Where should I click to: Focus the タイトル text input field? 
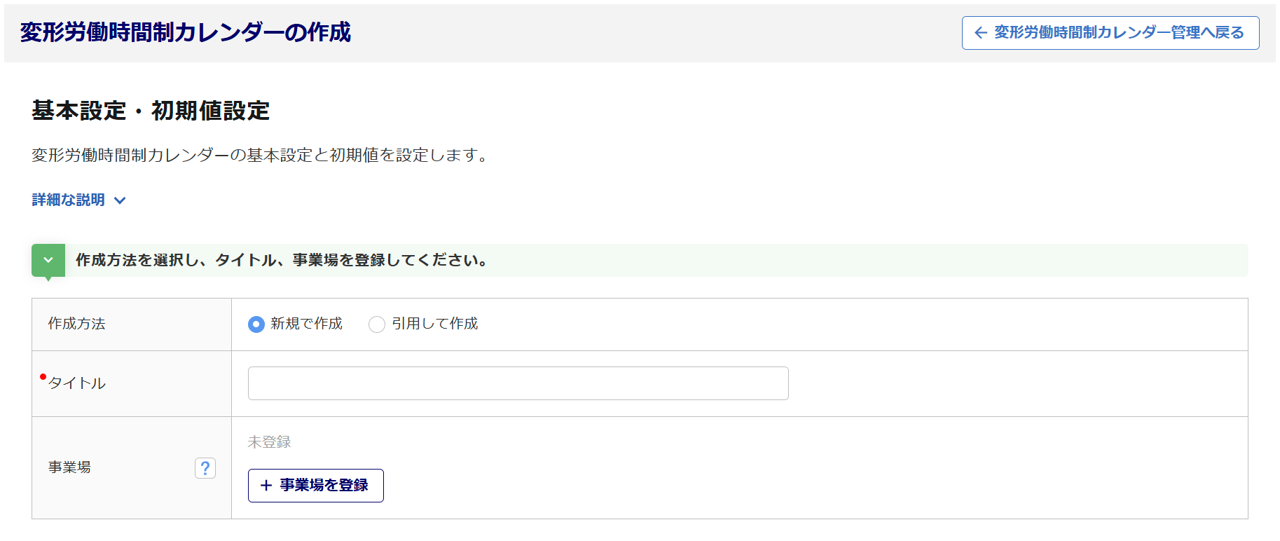518,383
